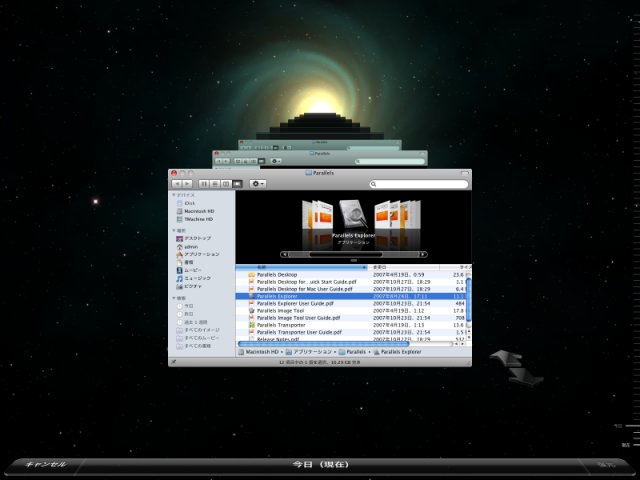The image size is (640, 480).
Task: Click the Time Machine back-in-time arrow
Action: click(x=506, y=359)
